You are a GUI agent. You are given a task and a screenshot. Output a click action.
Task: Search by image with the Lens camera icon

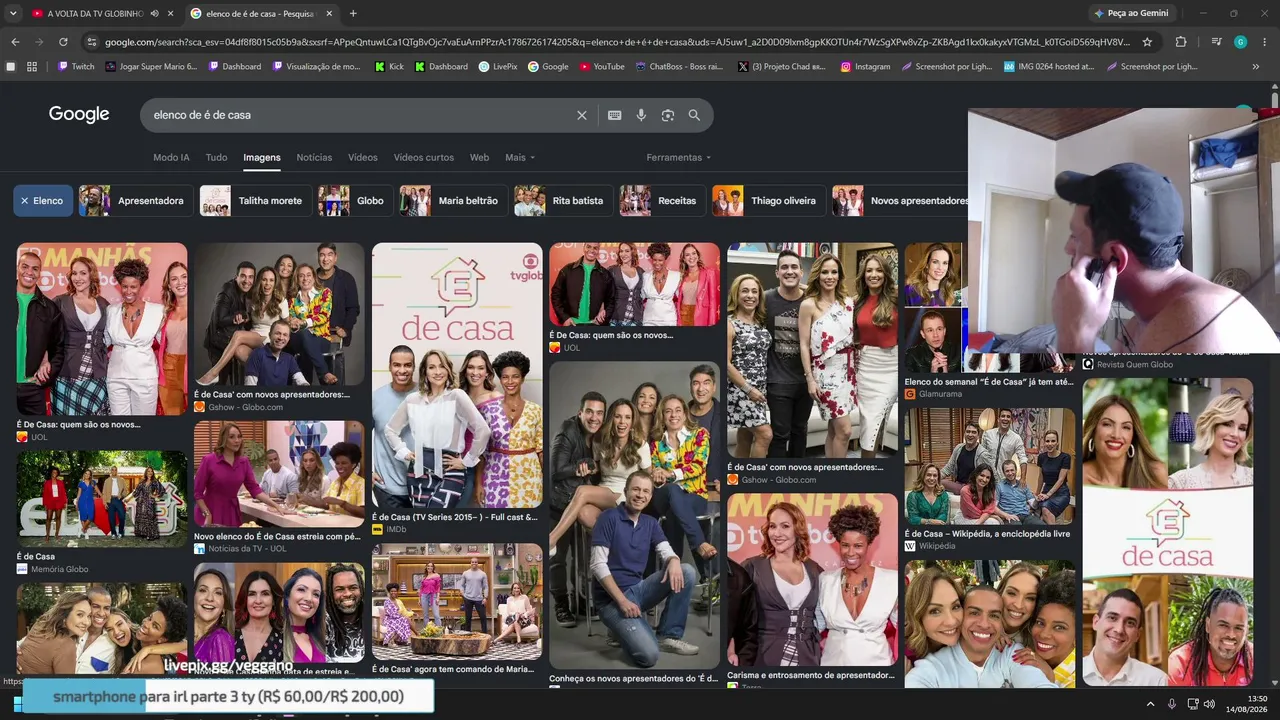[x=668, y=115]
